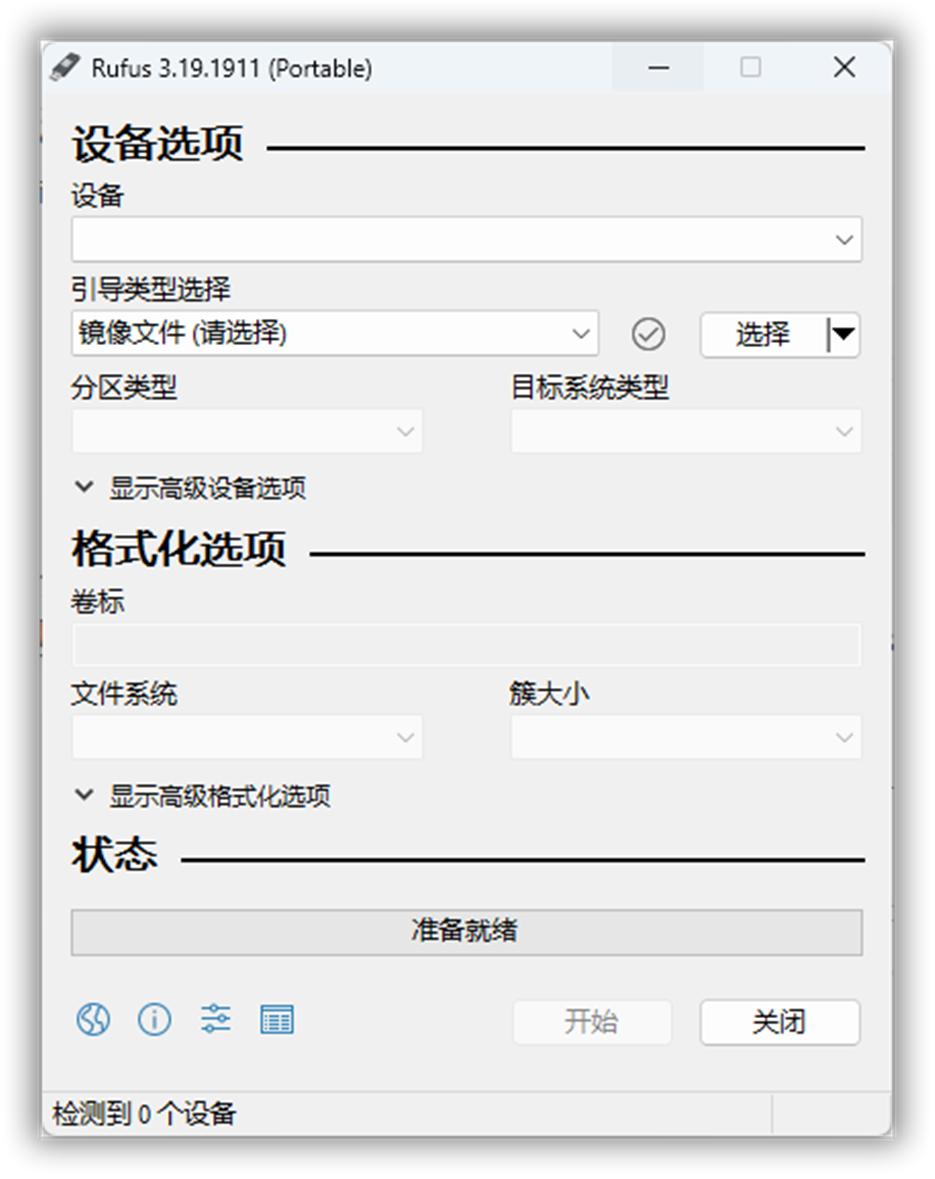This screenshot has height=1179, width=935.
Task: Open Rufus advanced settings sliders icon
Action: click(216, 1019)
